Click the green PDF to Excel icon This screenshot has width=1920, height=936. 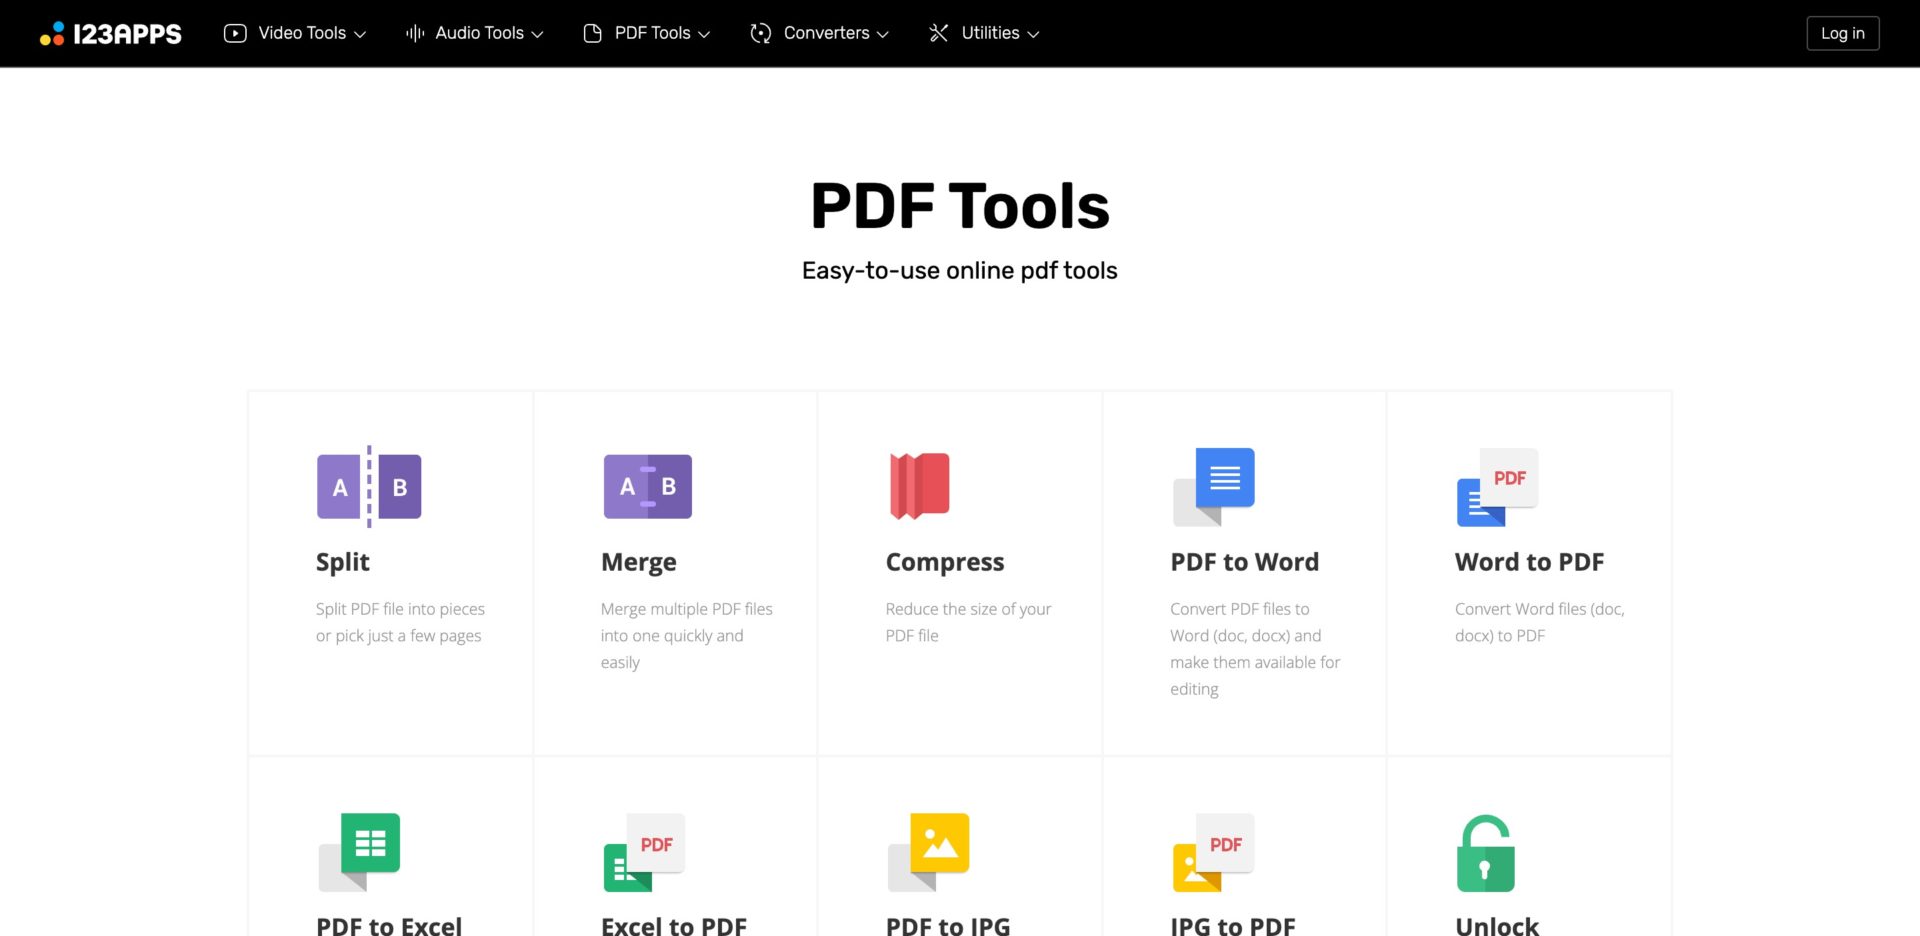click(x=360, y=853)
